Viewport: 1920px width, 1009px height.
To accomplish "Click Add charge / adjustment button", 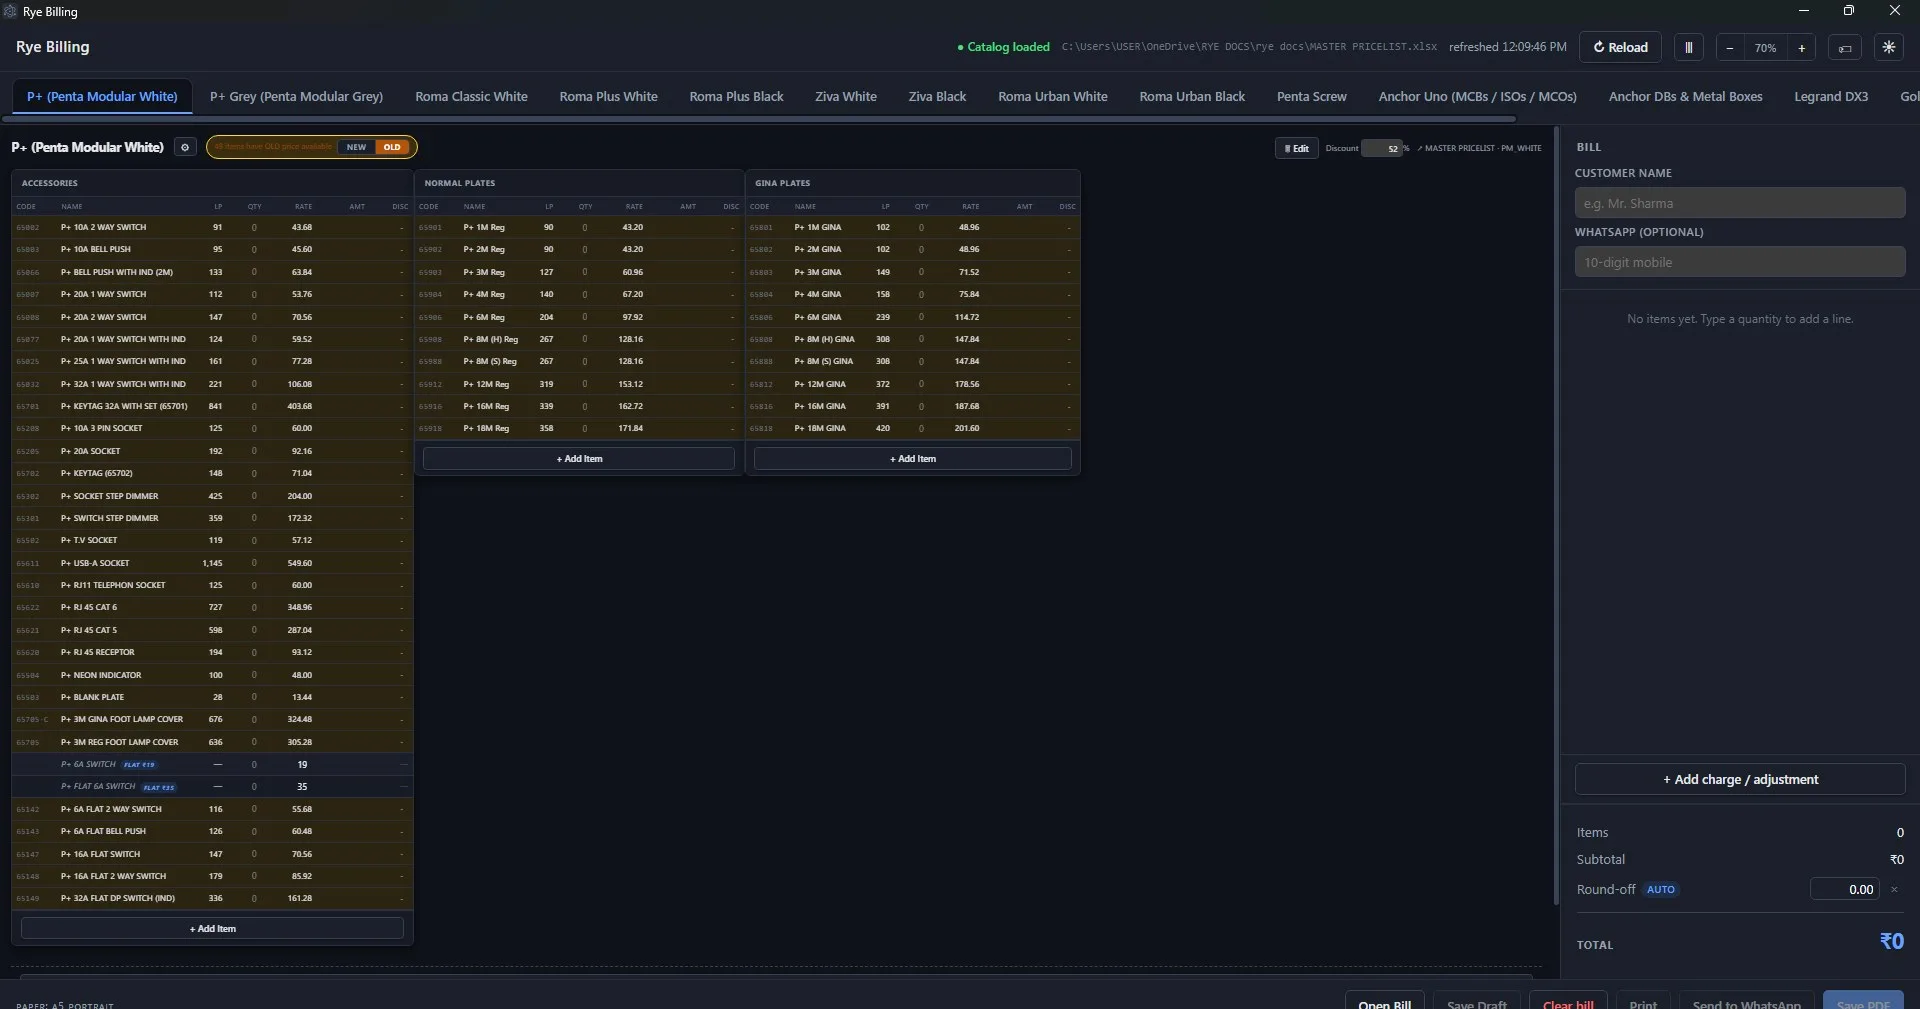I will coord(1740,779).
